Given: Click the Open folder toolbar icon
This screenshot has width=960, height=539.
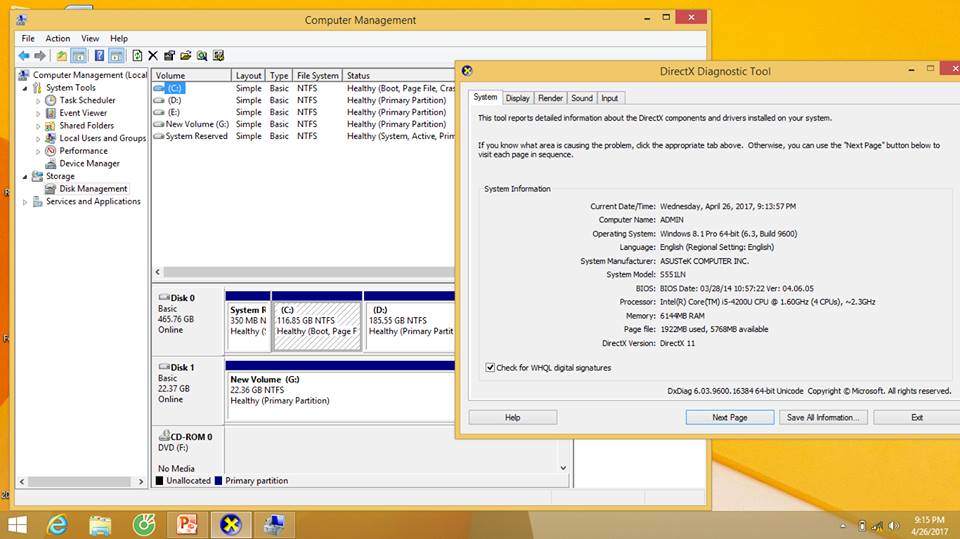Looking at the screenshot, I should click(x=186, y=56).
